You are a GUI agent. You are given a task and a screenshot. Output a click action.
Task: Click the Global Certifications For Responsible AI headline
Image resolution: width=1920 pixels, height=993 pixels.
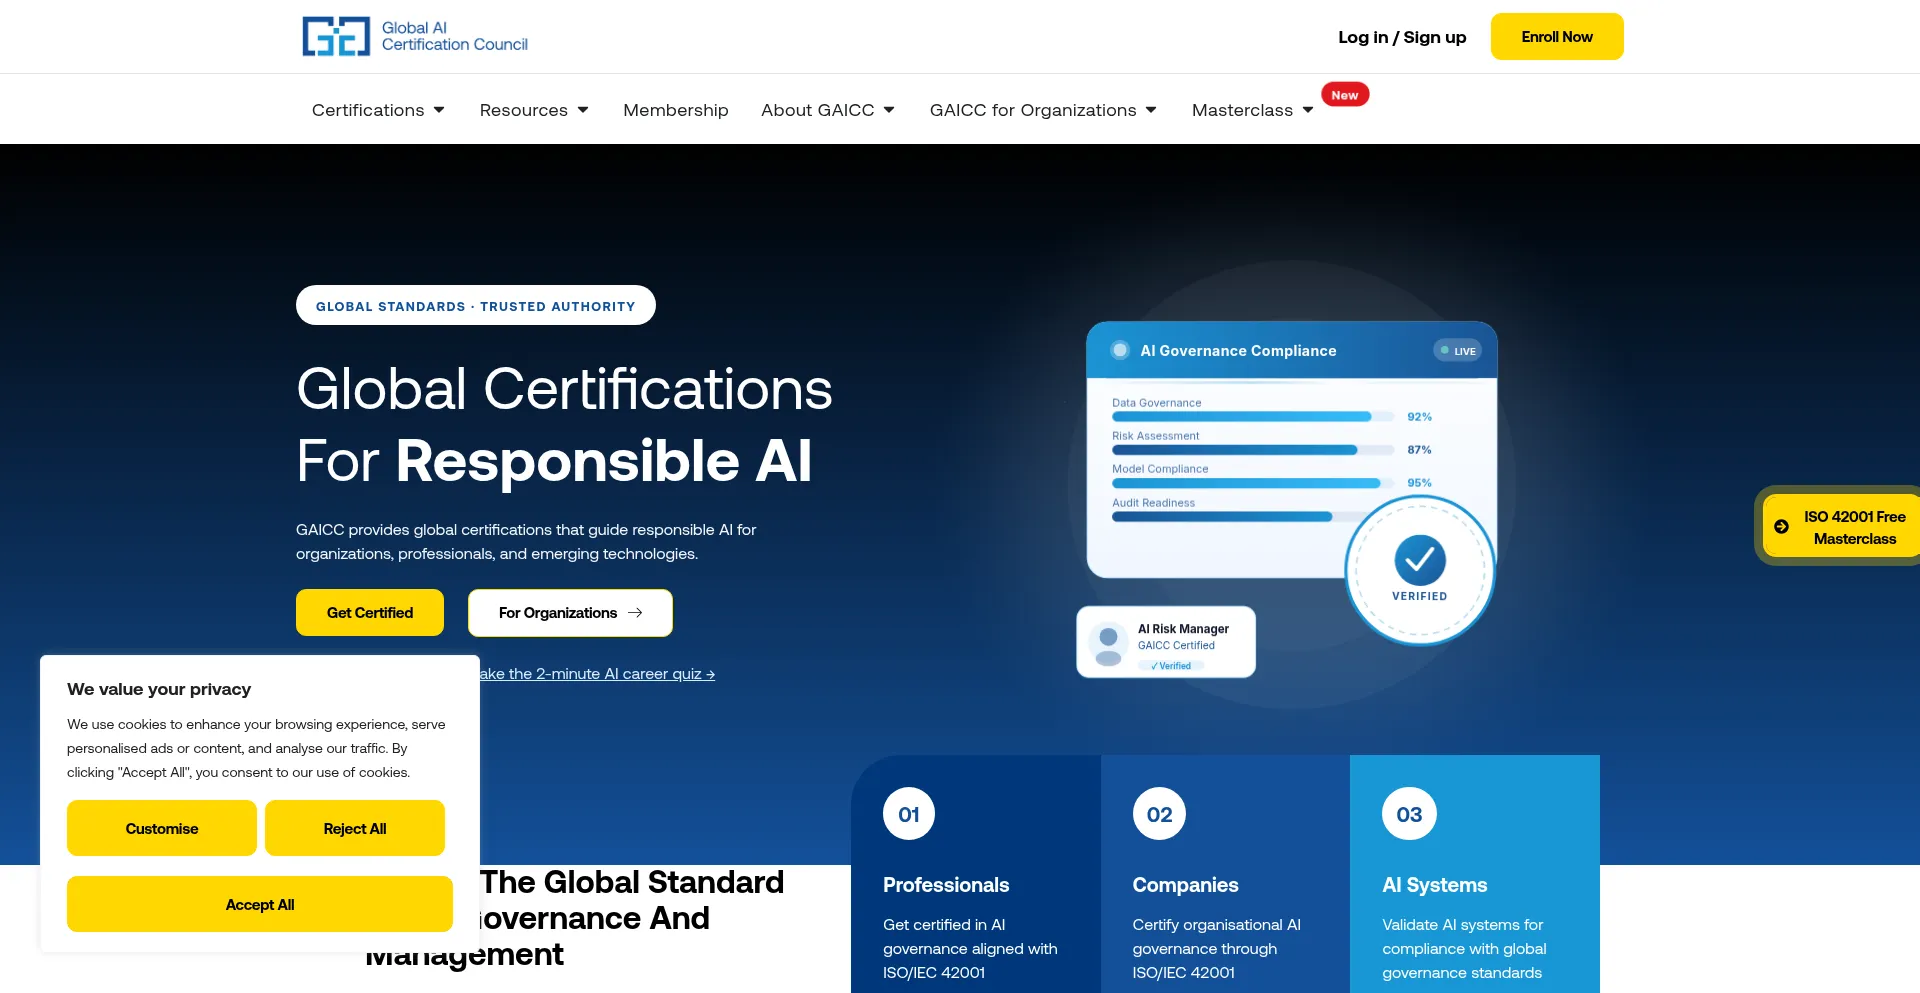pos(565,425)
